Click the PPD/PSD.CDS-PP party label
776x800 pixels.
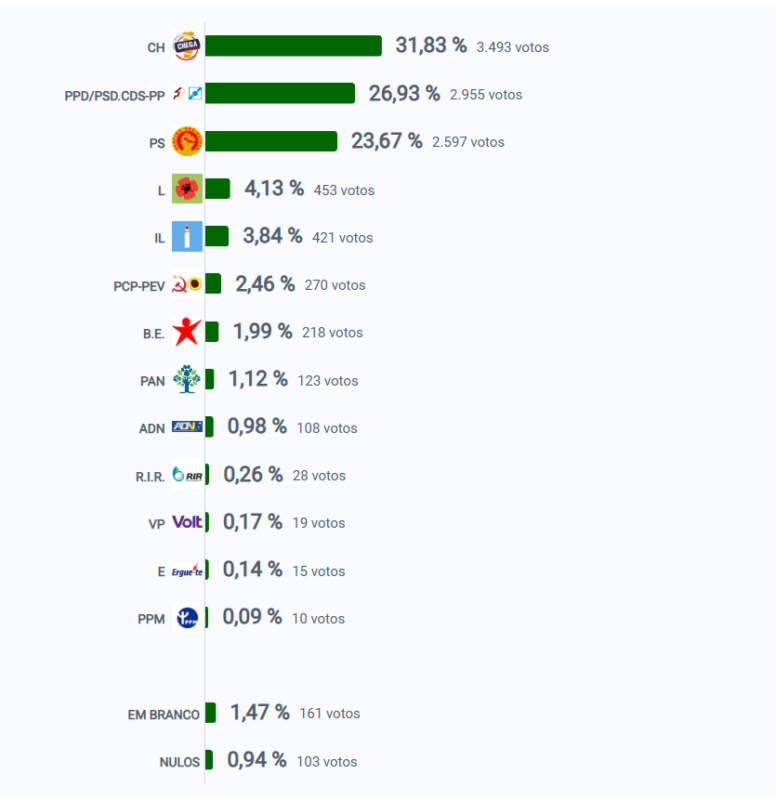pyautogui.click(x=114, y=96)
